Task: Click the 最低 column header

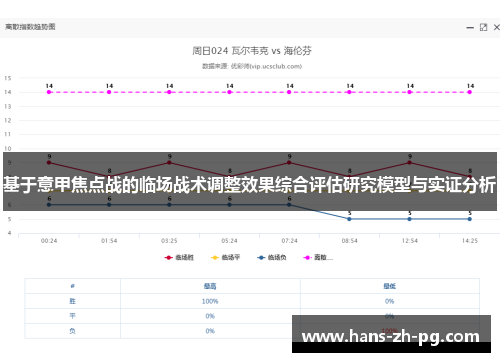Action: 389,286
